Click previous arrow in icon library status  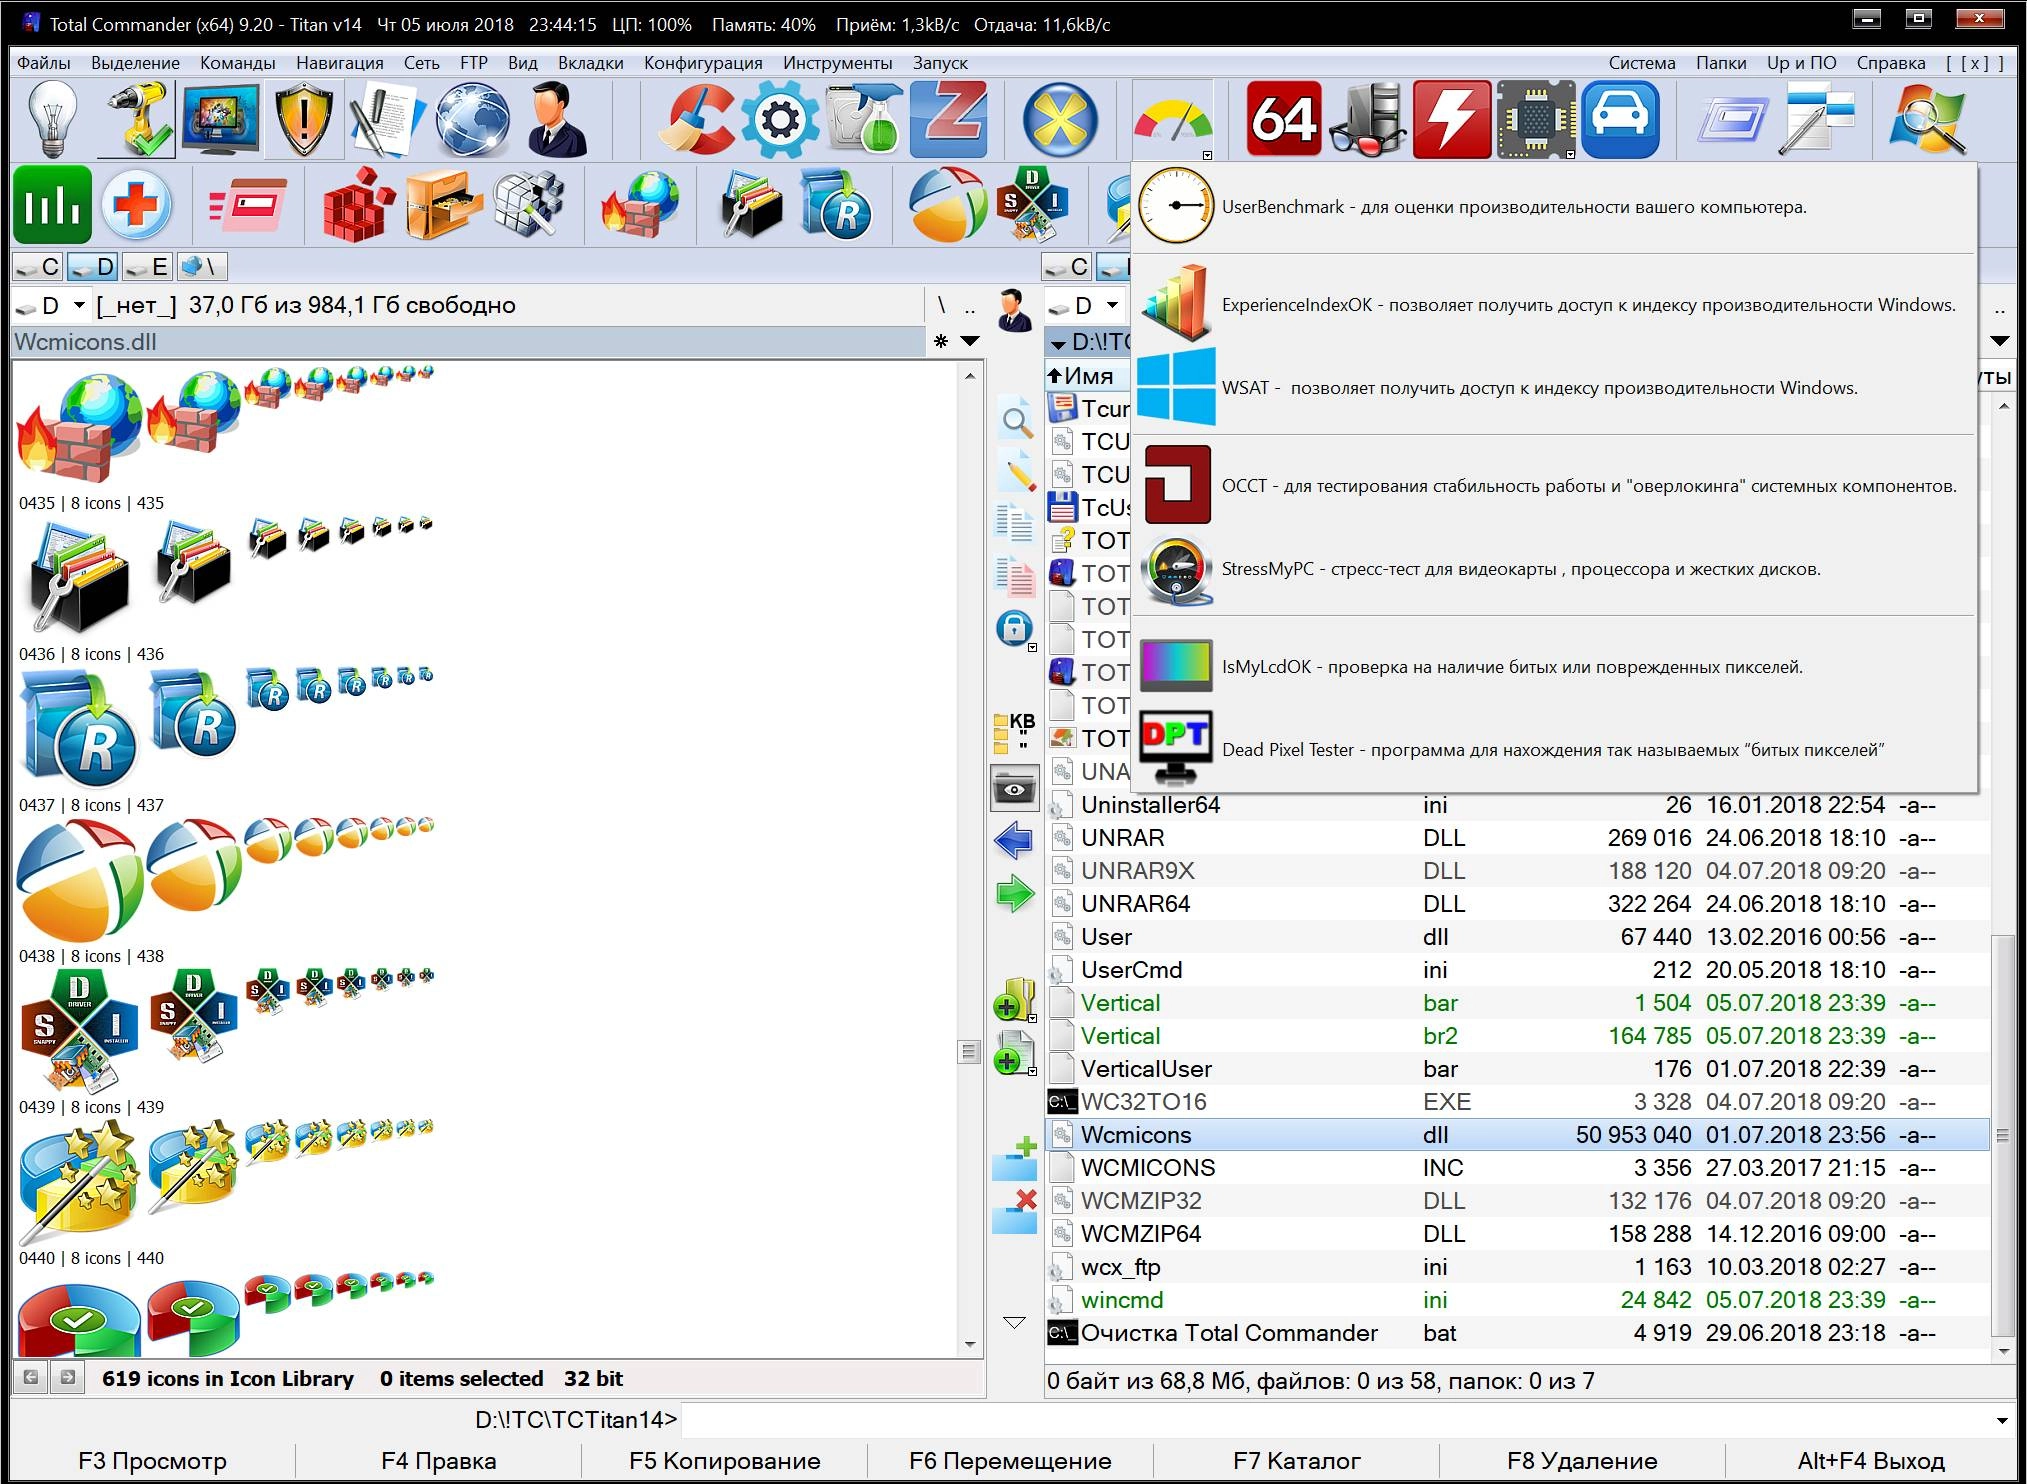tap(31, 1378)
